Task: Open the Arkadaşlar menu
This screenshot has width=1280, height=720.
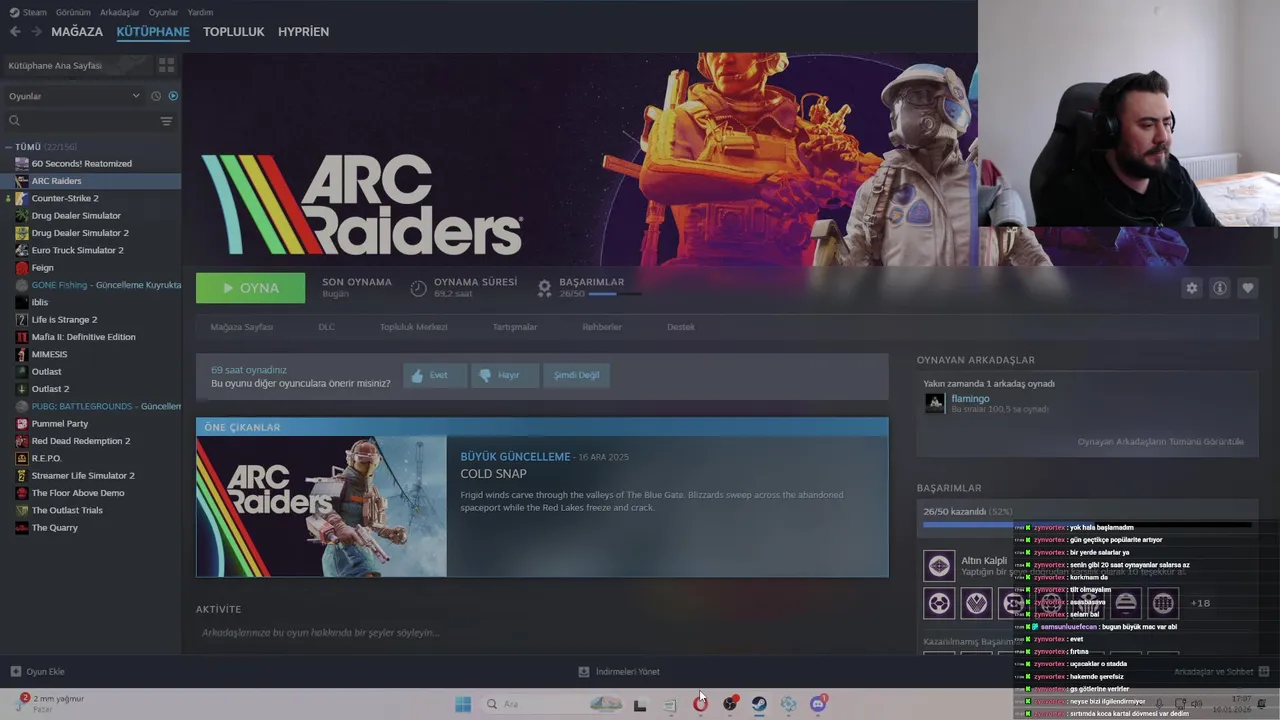Action: tap(120, 12)
